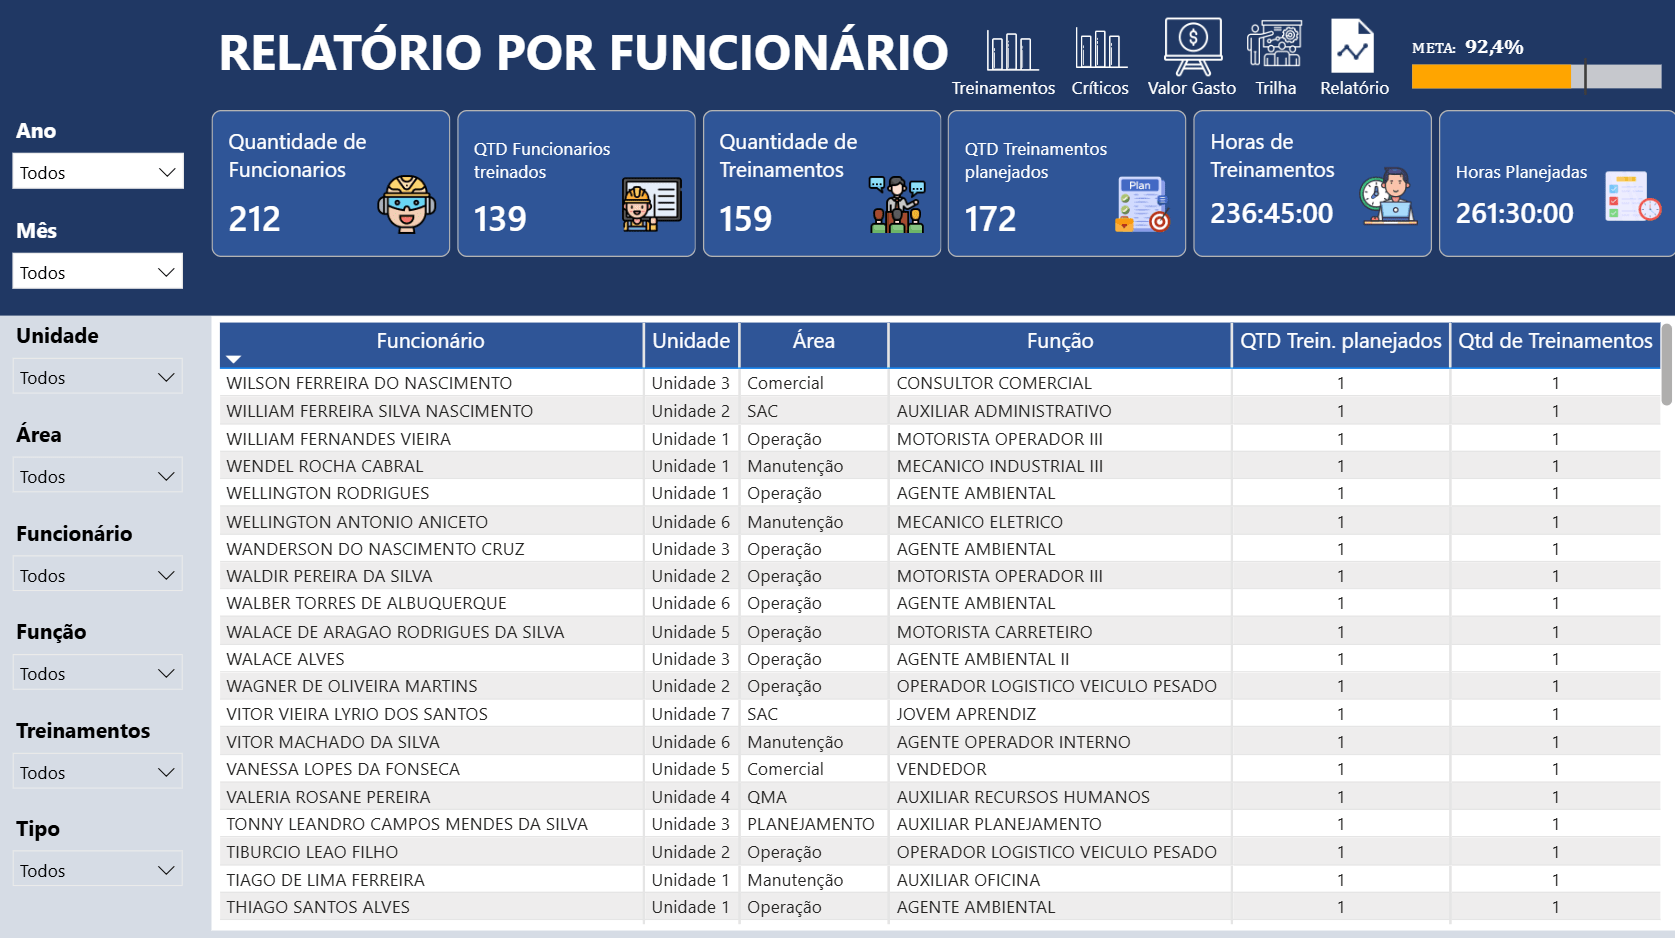Open the Relatório document icon
Image resolution: width=1675 pixels, height=938 pixels.
coord(1352,47)
